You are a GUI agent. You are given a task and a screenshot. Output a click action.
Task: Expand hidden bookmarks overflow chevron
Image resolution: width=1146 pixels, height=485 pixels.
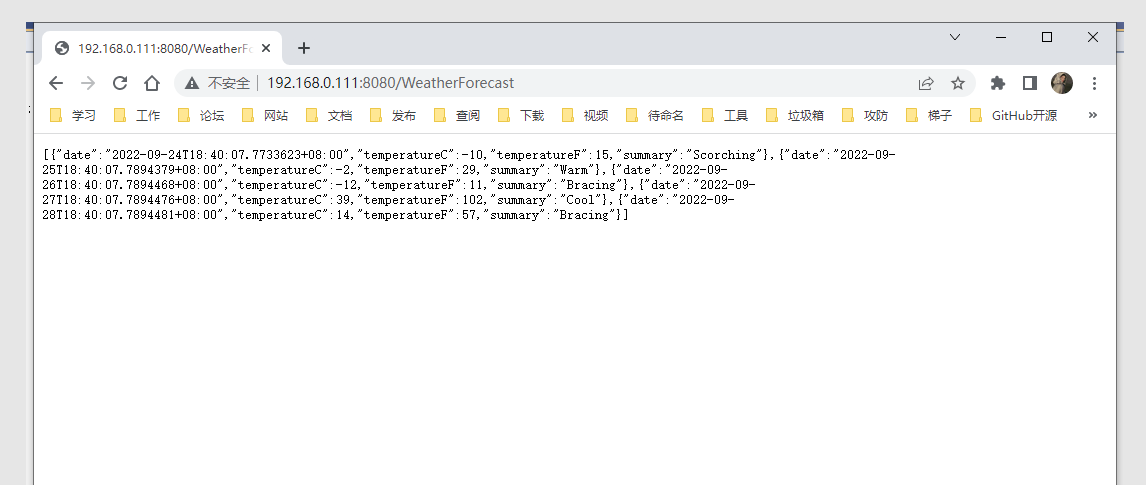(1093, 115)
